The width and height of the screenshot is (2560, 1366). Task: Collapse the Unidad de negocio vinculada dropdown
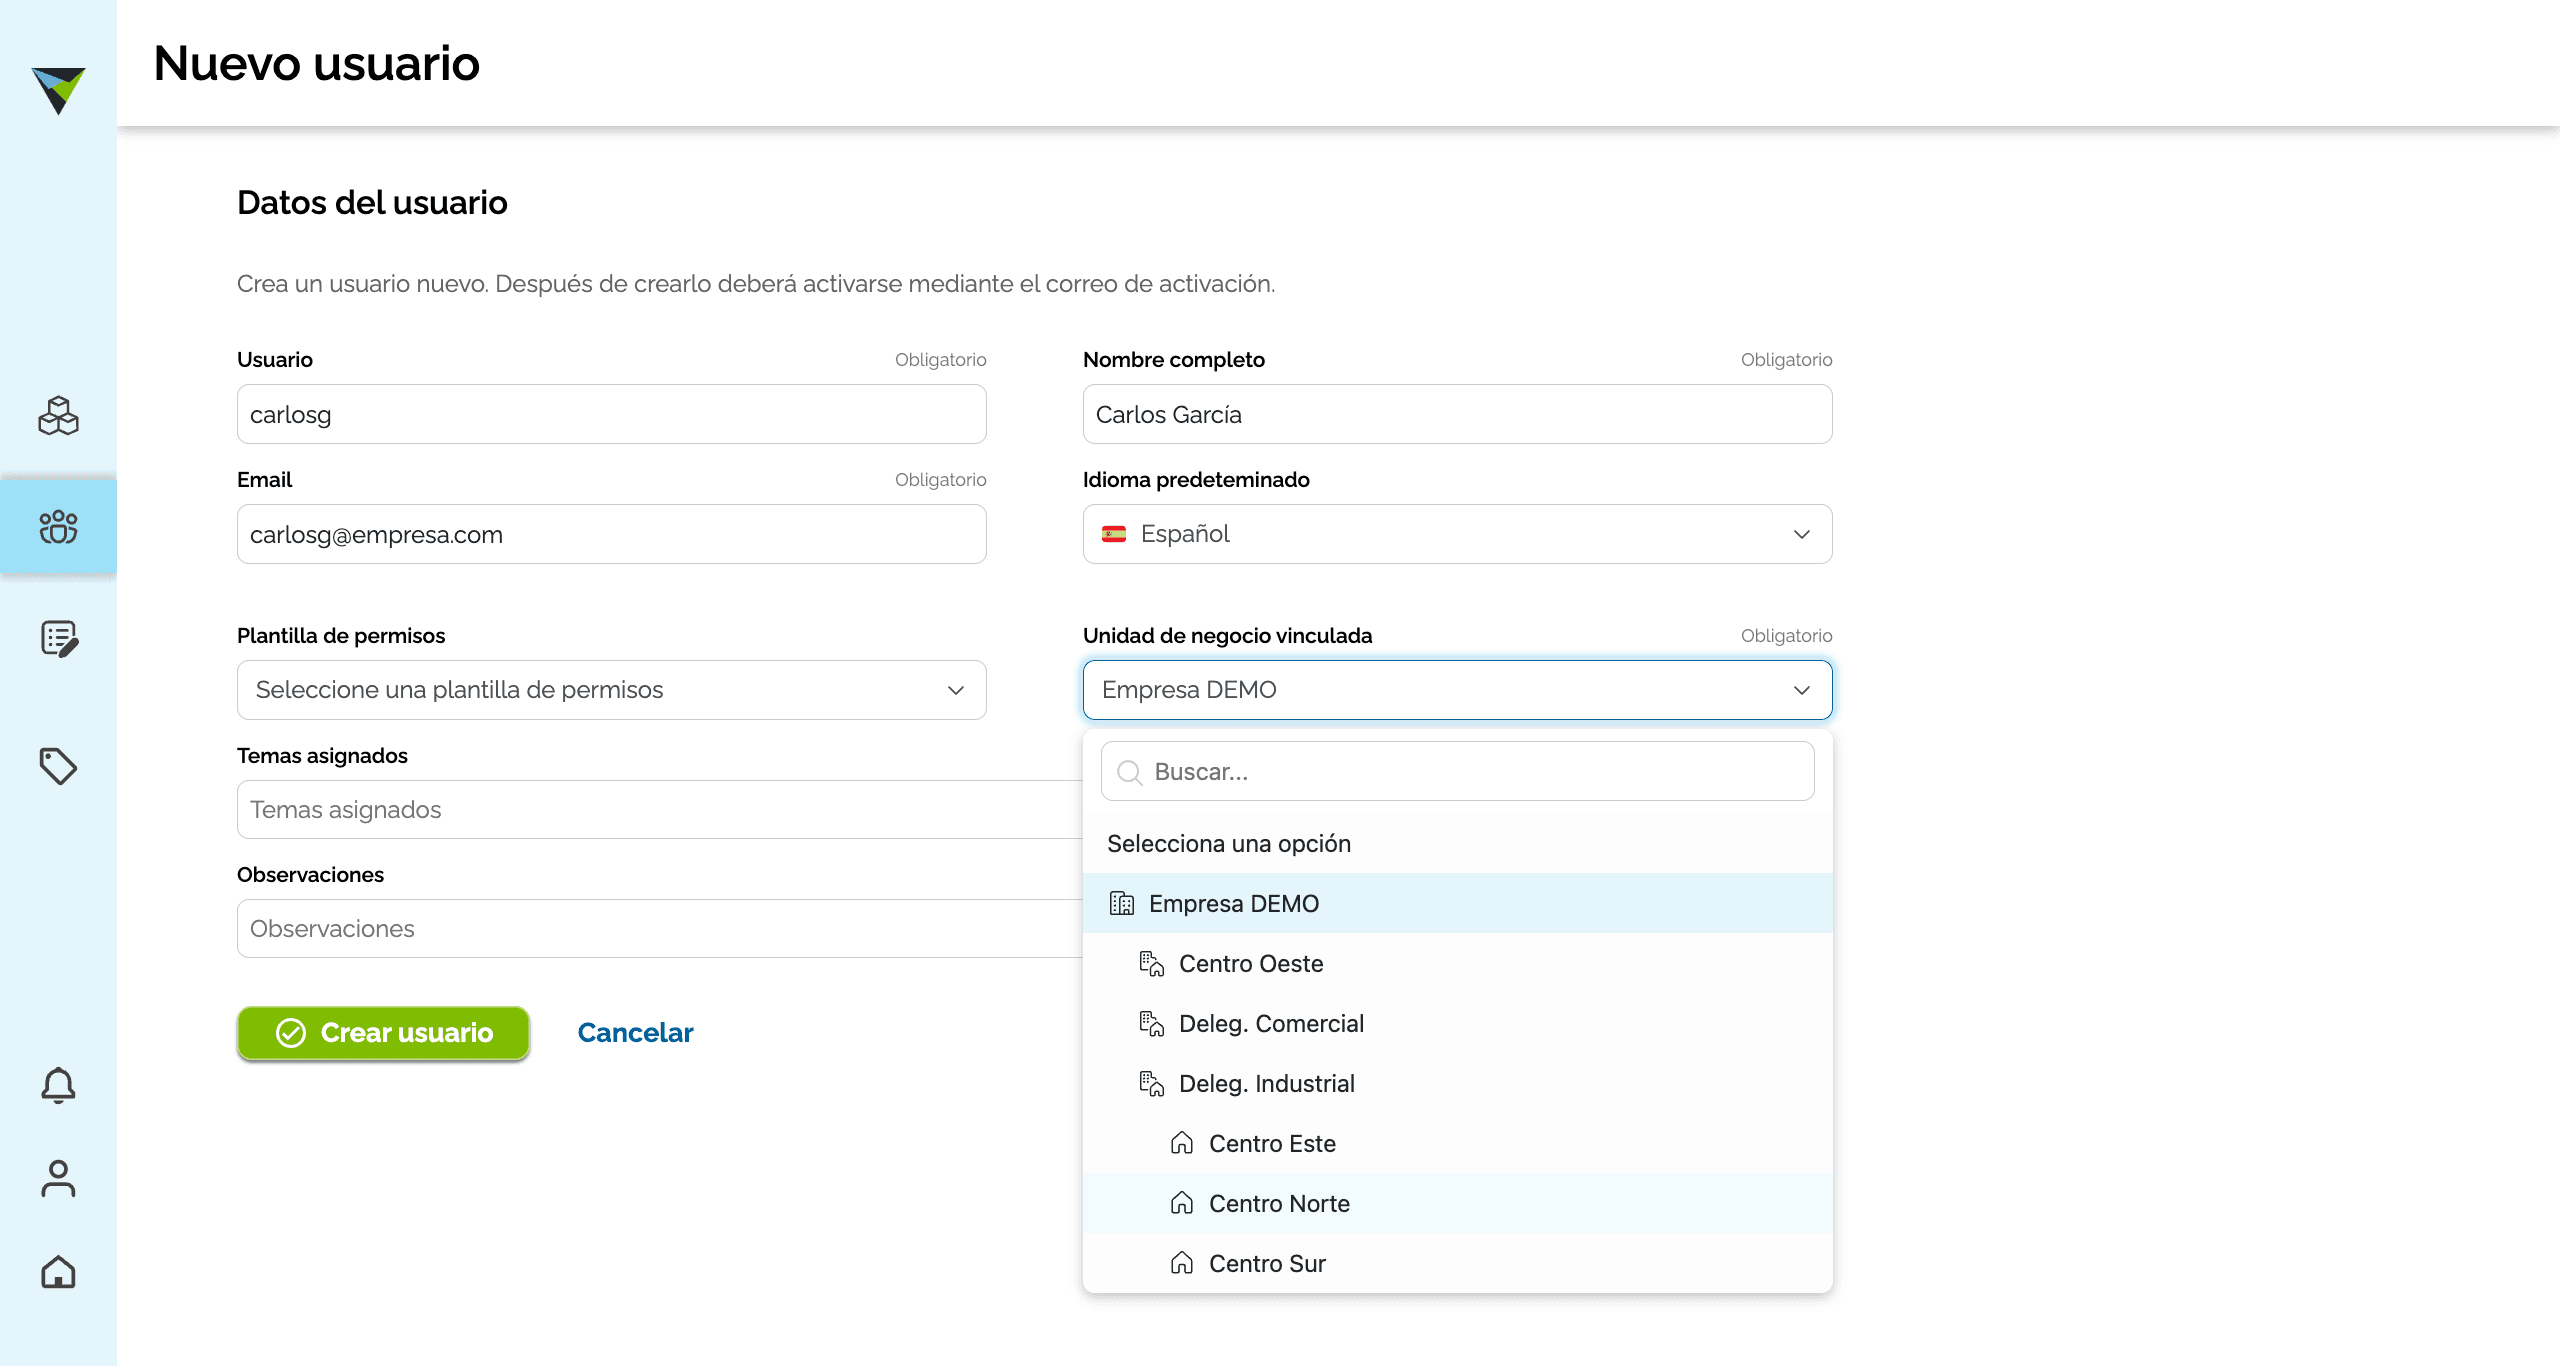pyautogui.click(x=1457, y=690)
